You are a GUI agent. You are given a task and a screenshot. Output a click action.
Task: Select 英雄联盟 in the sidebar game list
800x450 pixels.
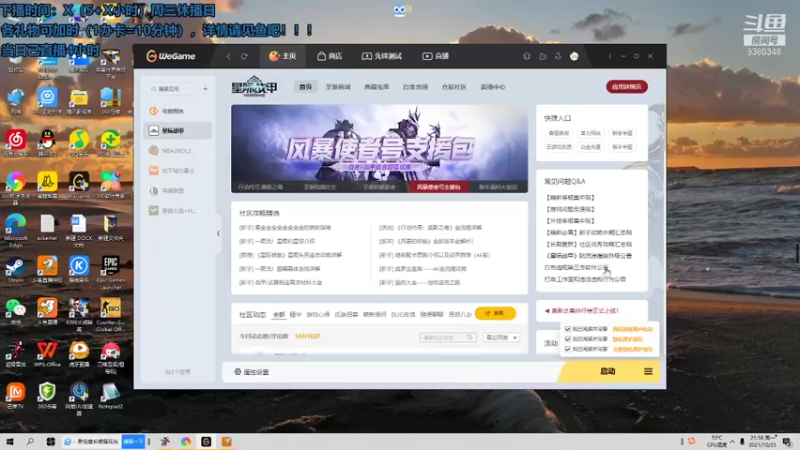pos(178,190)
